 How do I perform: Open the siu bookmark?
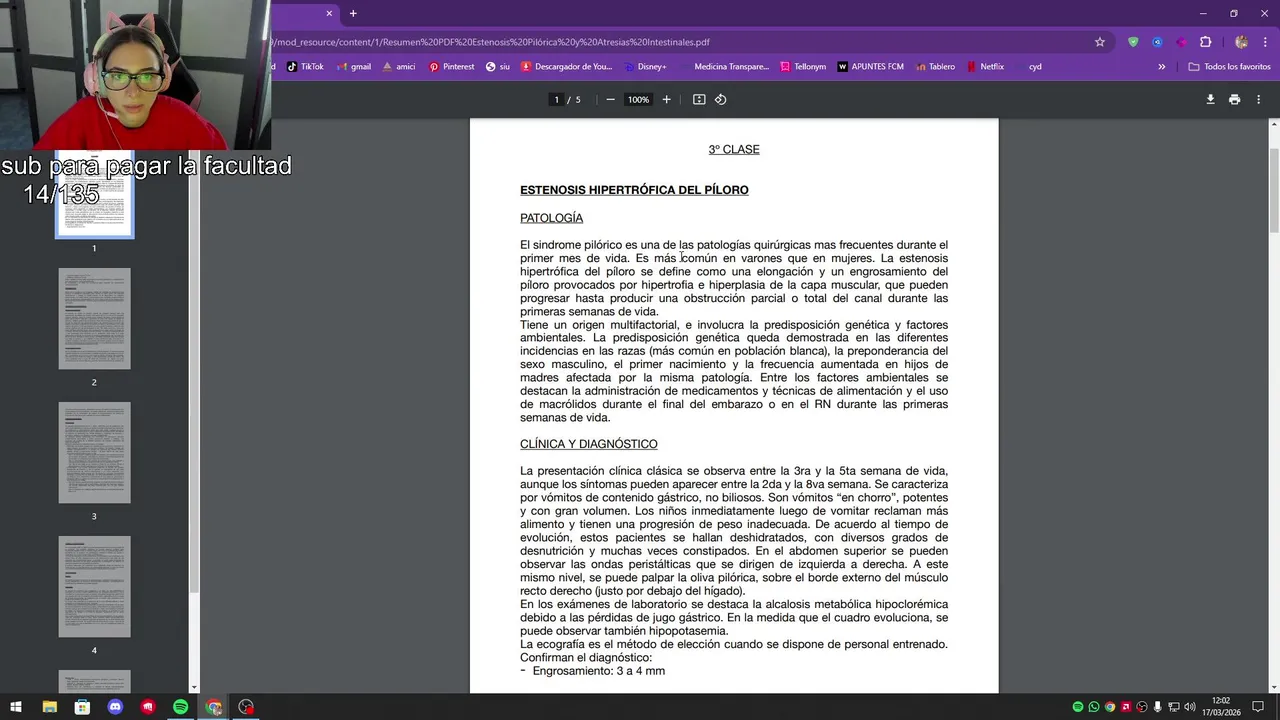497,67
